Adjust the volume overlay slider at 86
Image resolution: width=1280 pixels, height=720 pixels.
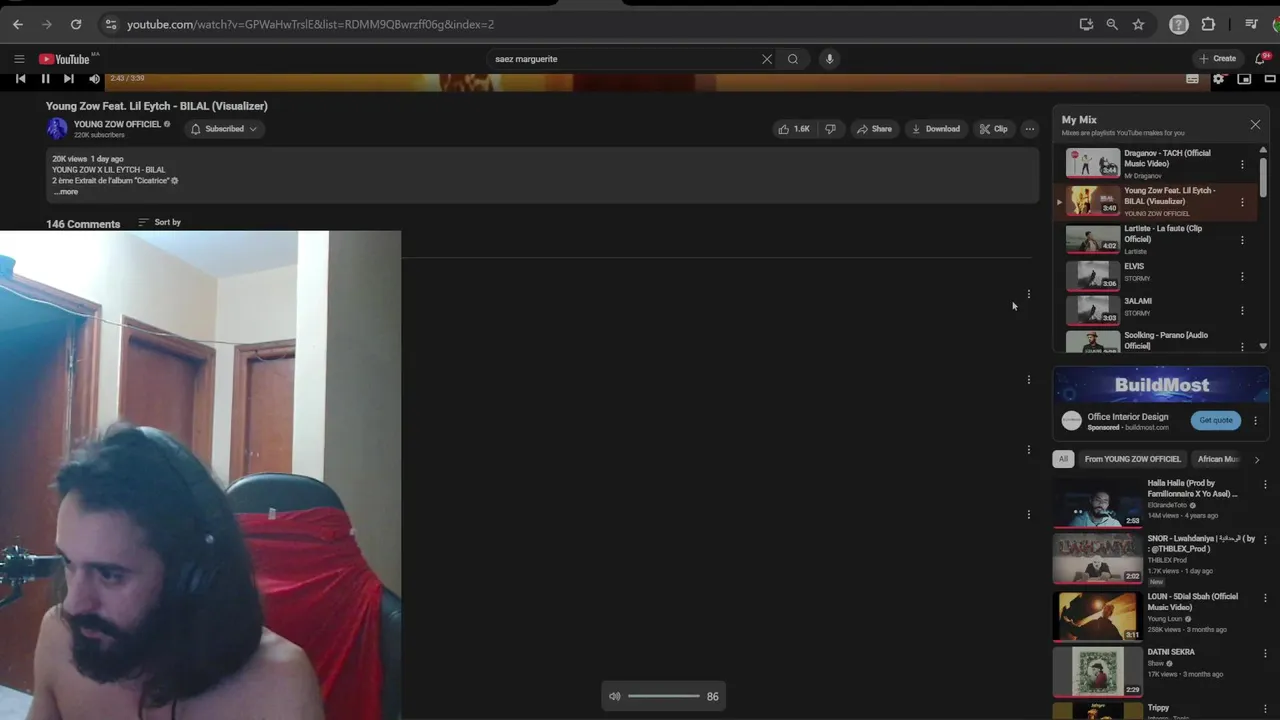coord(664,696)
